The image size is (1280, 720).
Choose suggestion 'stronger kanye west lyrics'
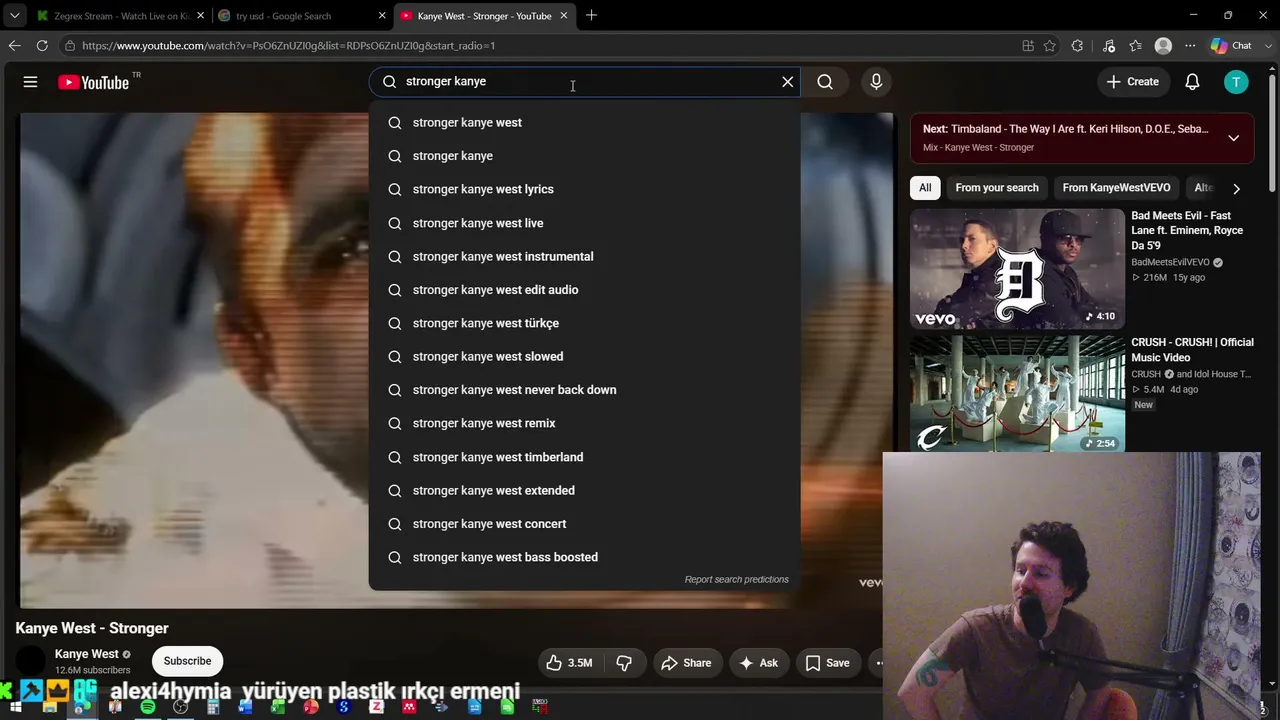click(x=584, y=189)
